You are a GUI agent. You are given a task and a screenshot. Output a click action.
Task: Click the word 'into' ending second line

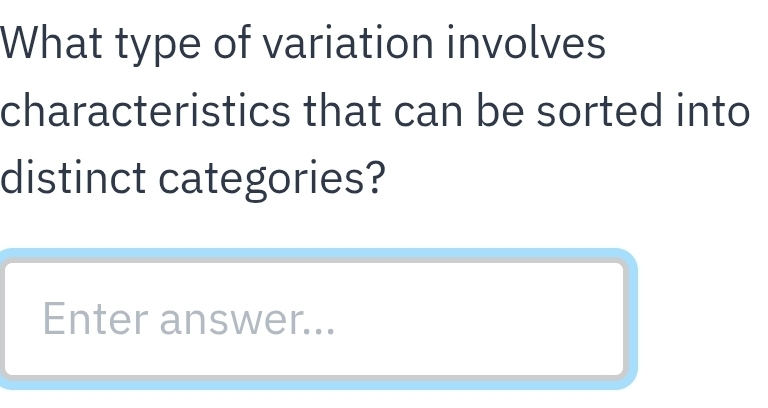coord(713,111)
